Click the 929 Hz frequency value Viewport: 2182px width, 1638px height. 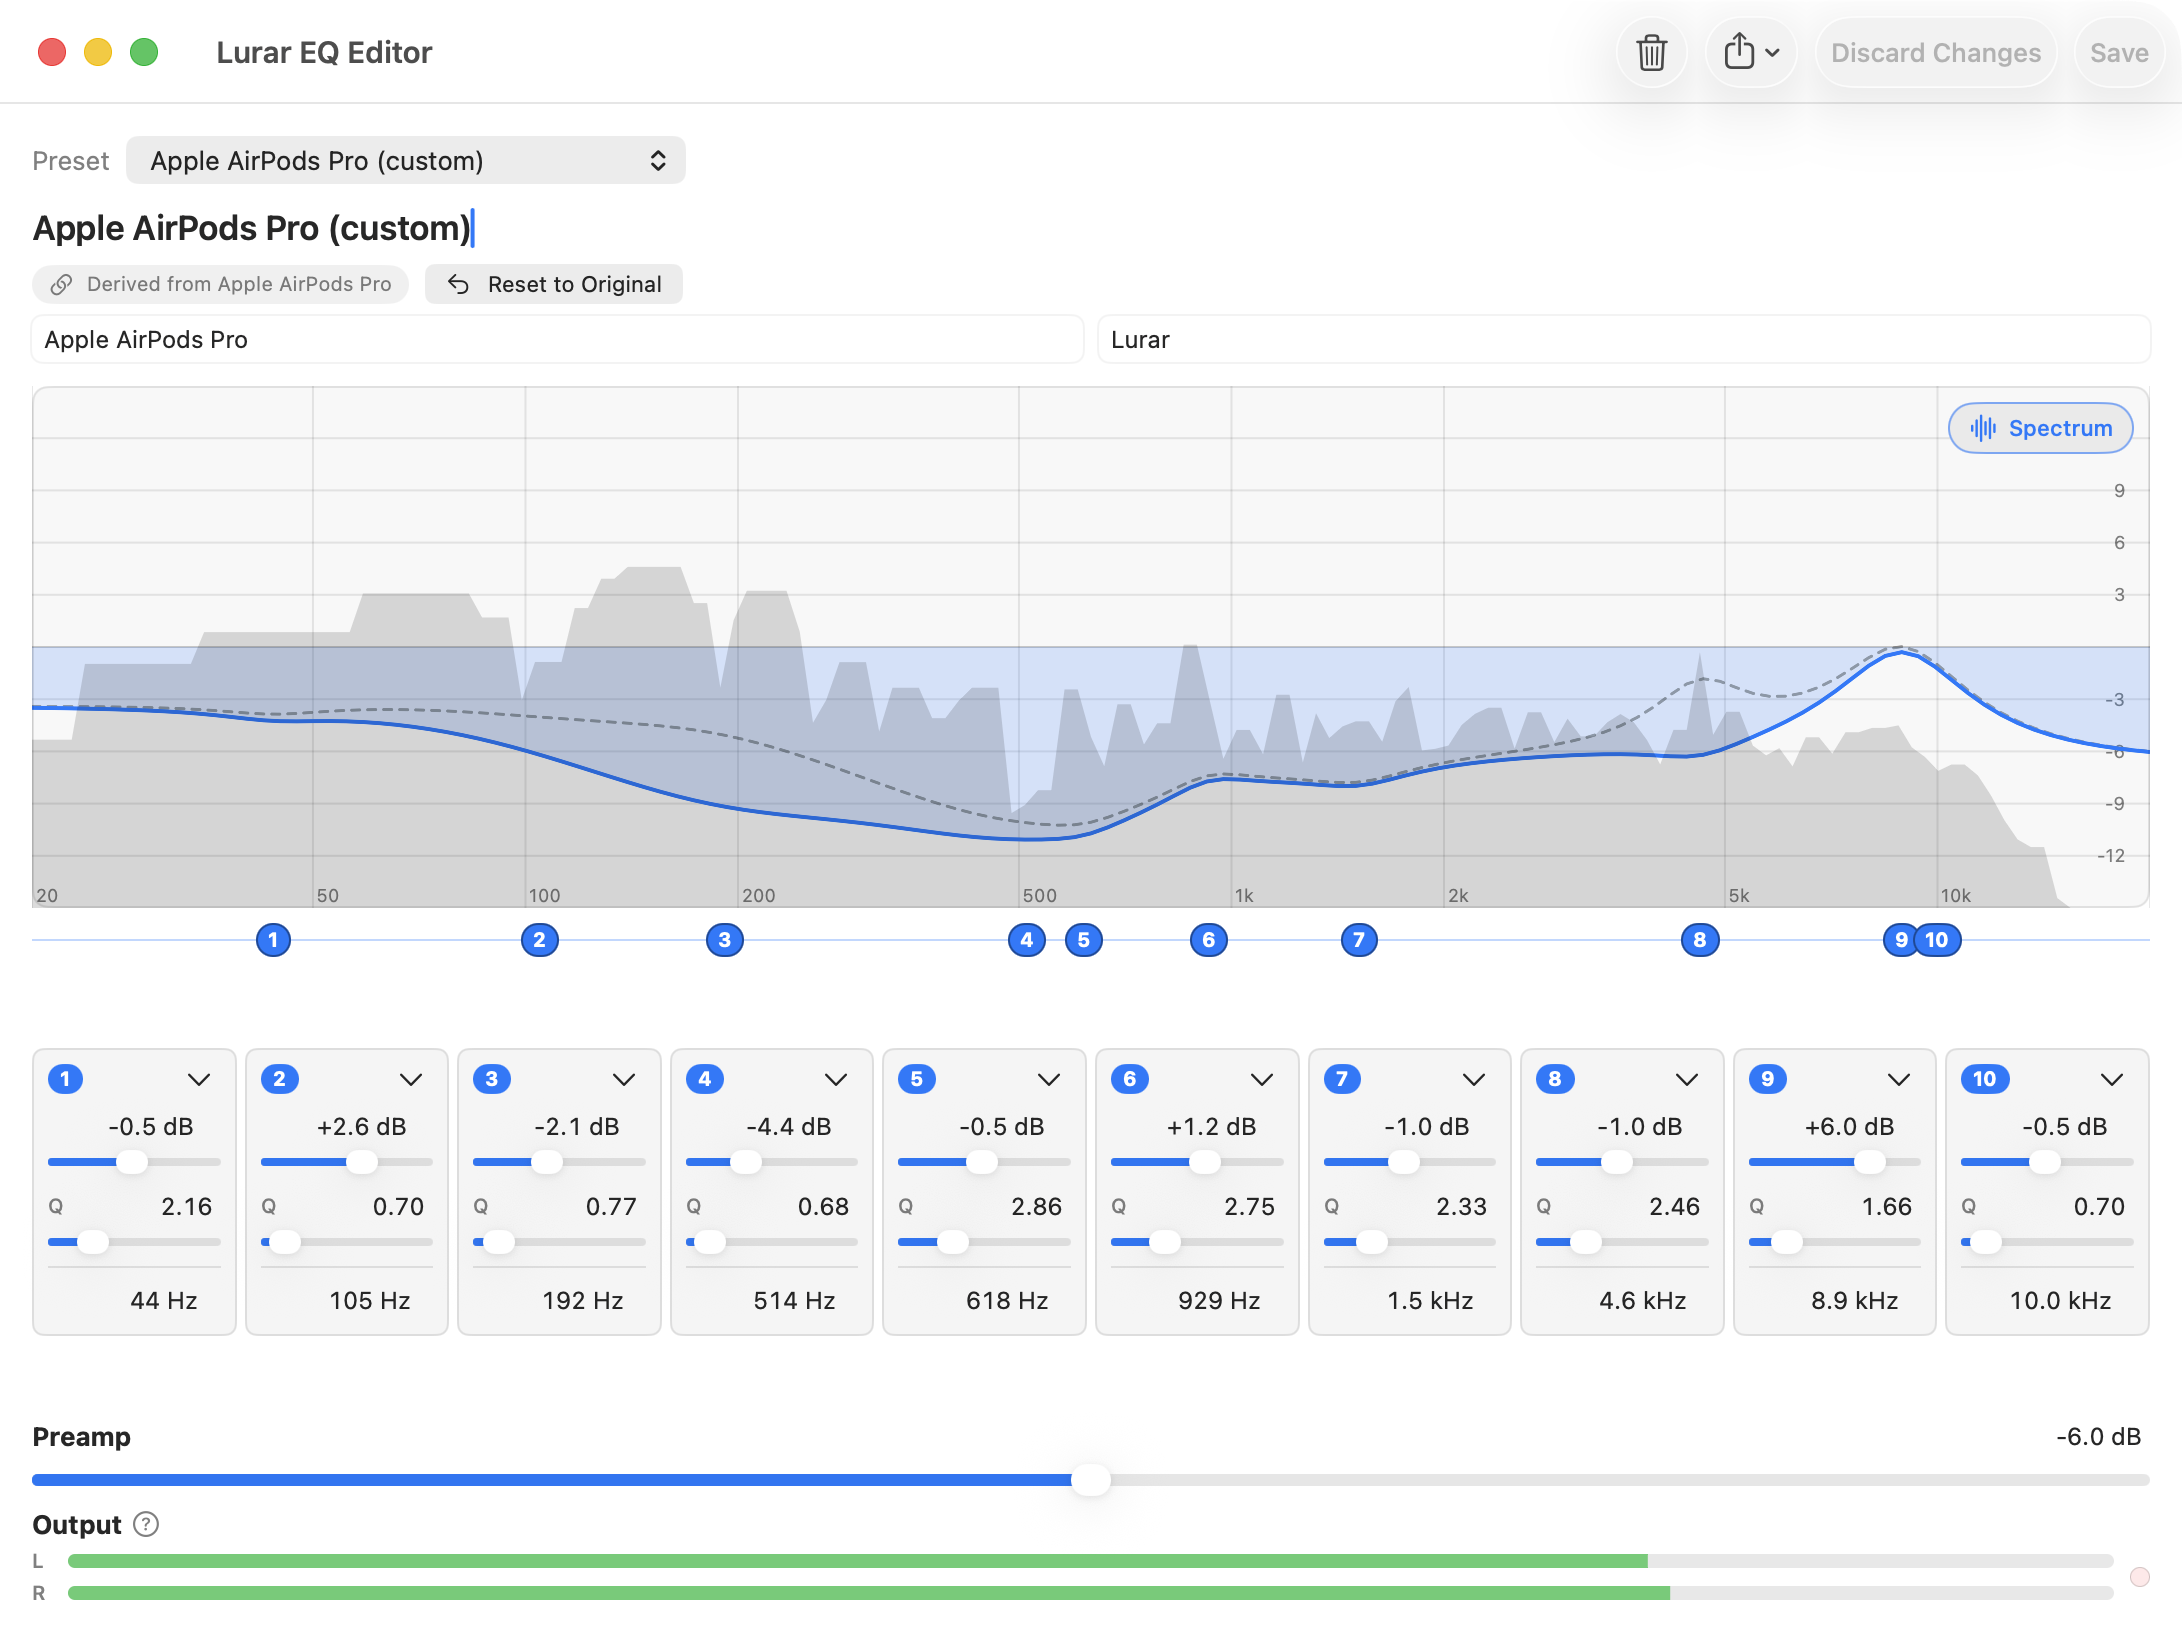1219,1301
